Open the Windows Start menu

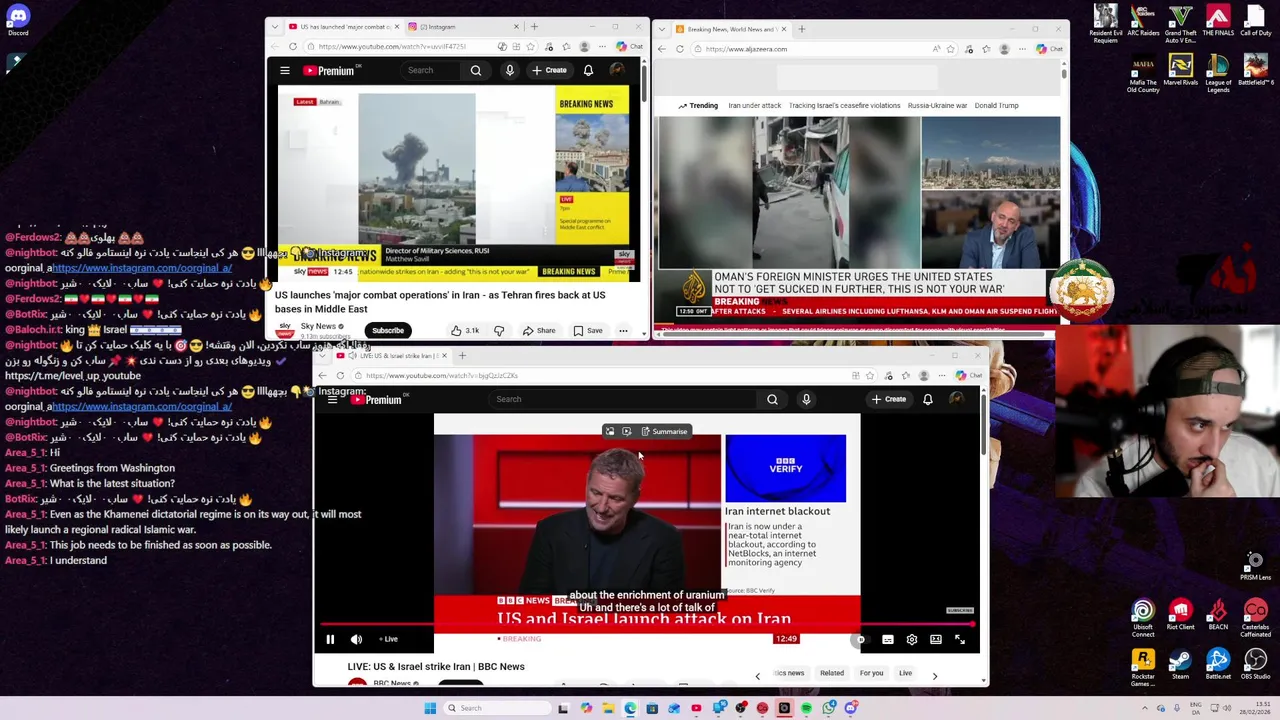[430, 708]
